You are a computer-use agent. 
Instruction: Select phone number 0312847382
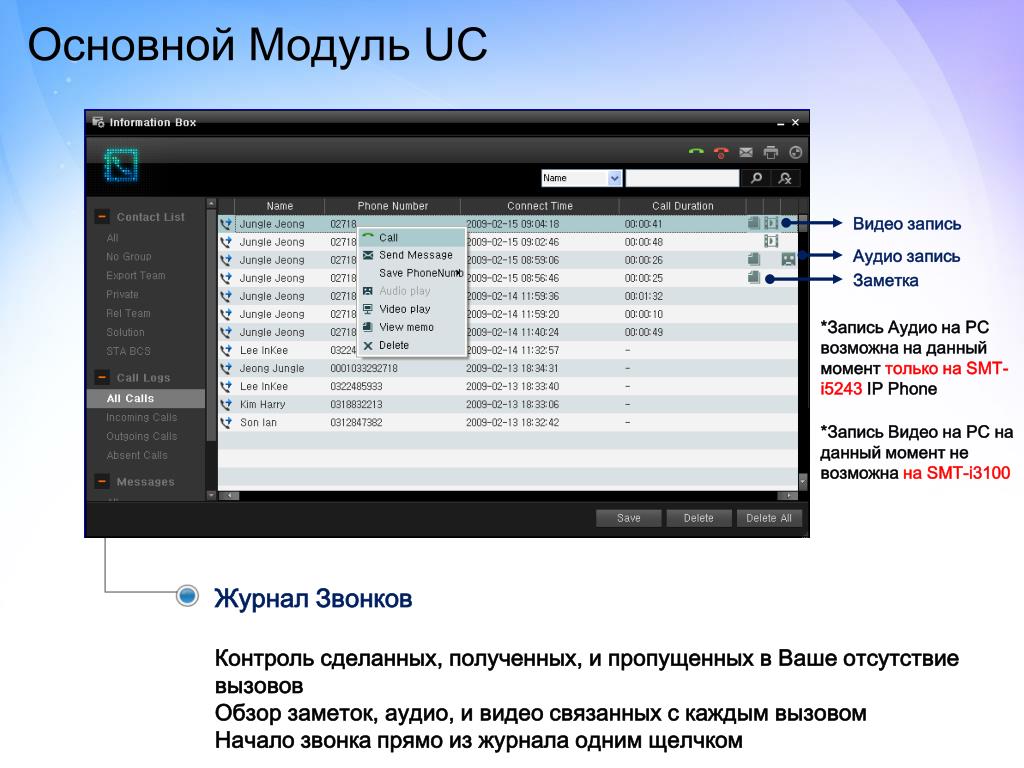(x=356, y=423)
